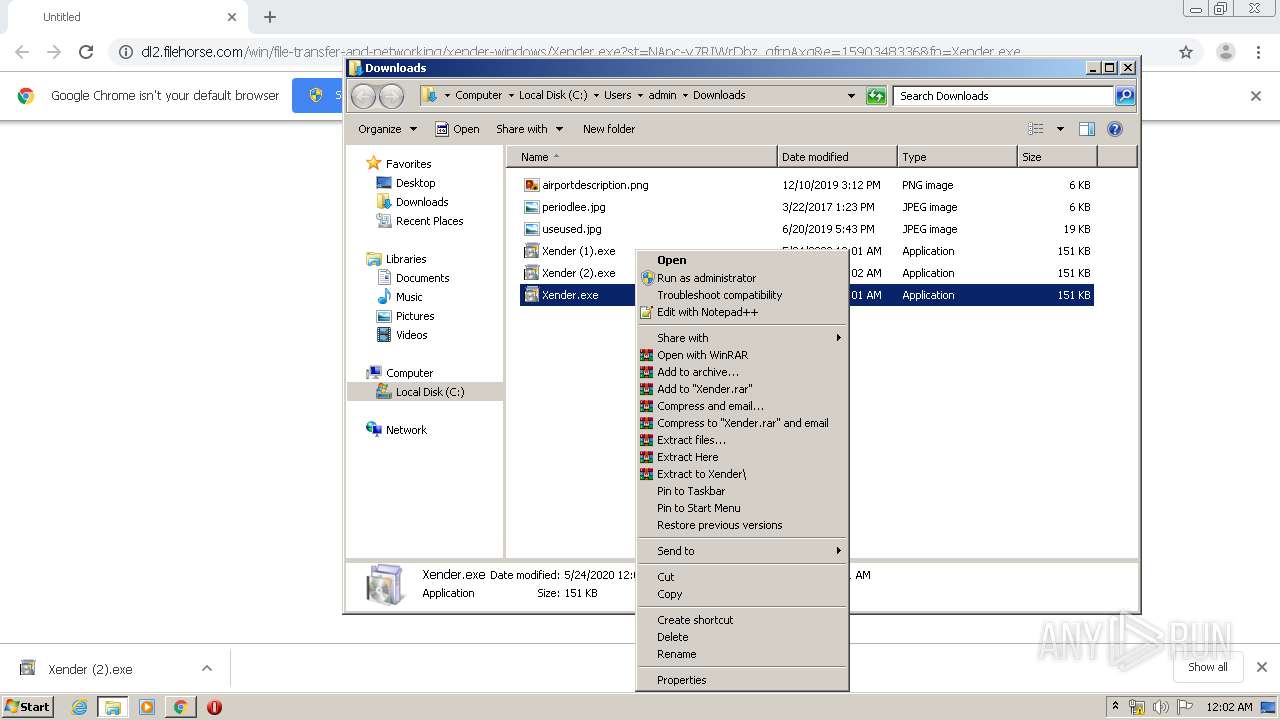The image size is (1280, 720).
Task: Reload the Chrome page
Action: pos(86,52)
